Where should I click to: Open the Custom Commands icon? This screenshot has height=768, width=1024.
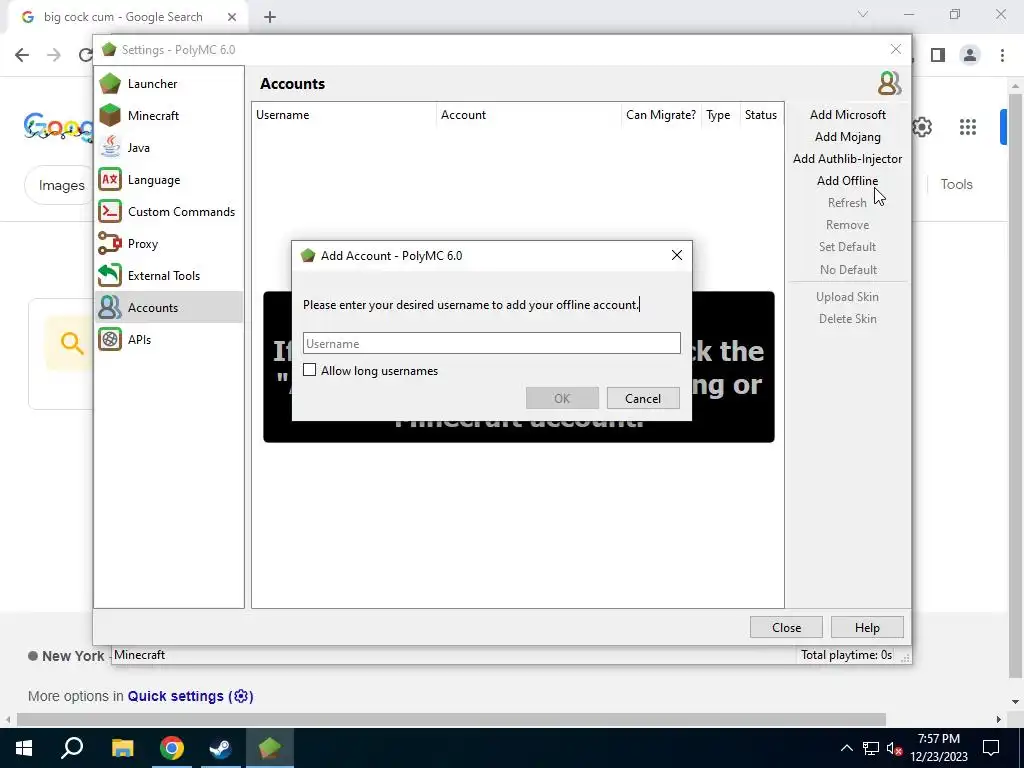coord(110,212)
